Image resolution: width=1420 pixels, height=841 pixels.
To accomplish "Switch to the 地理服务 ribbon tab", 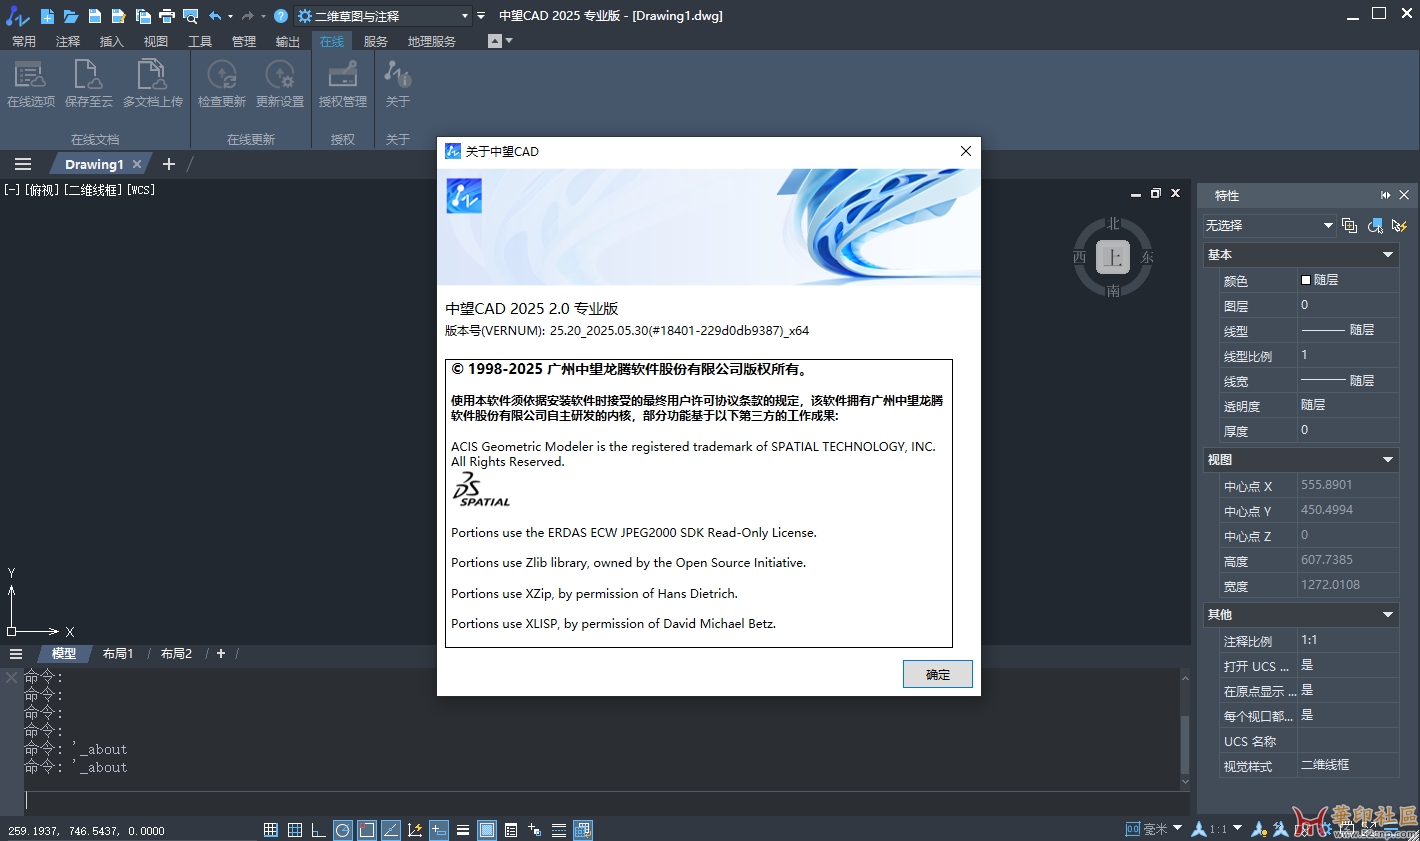I will (x=432, y=41).
